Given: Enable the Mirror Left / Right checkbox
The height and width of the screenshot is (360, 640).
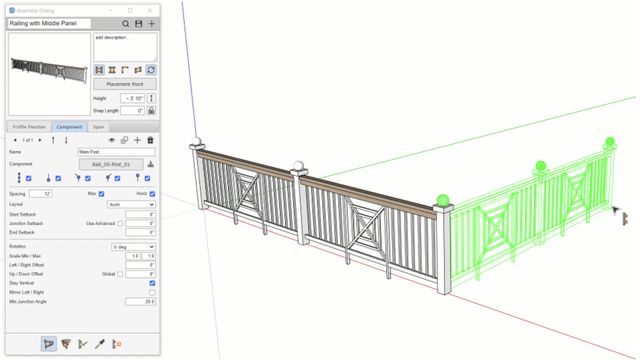Looking at the screenshot, I should tap(152, 293).
